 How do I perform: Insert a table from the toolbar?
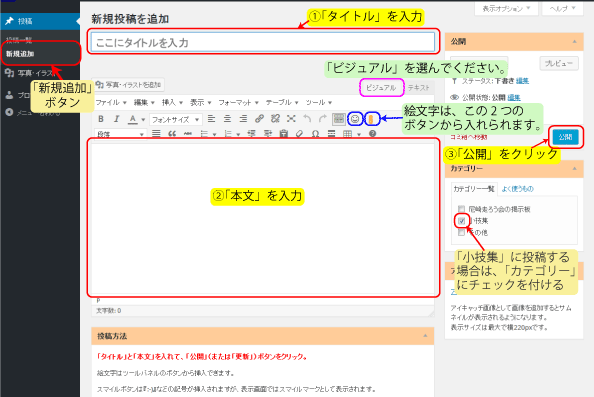pos(347,133)
